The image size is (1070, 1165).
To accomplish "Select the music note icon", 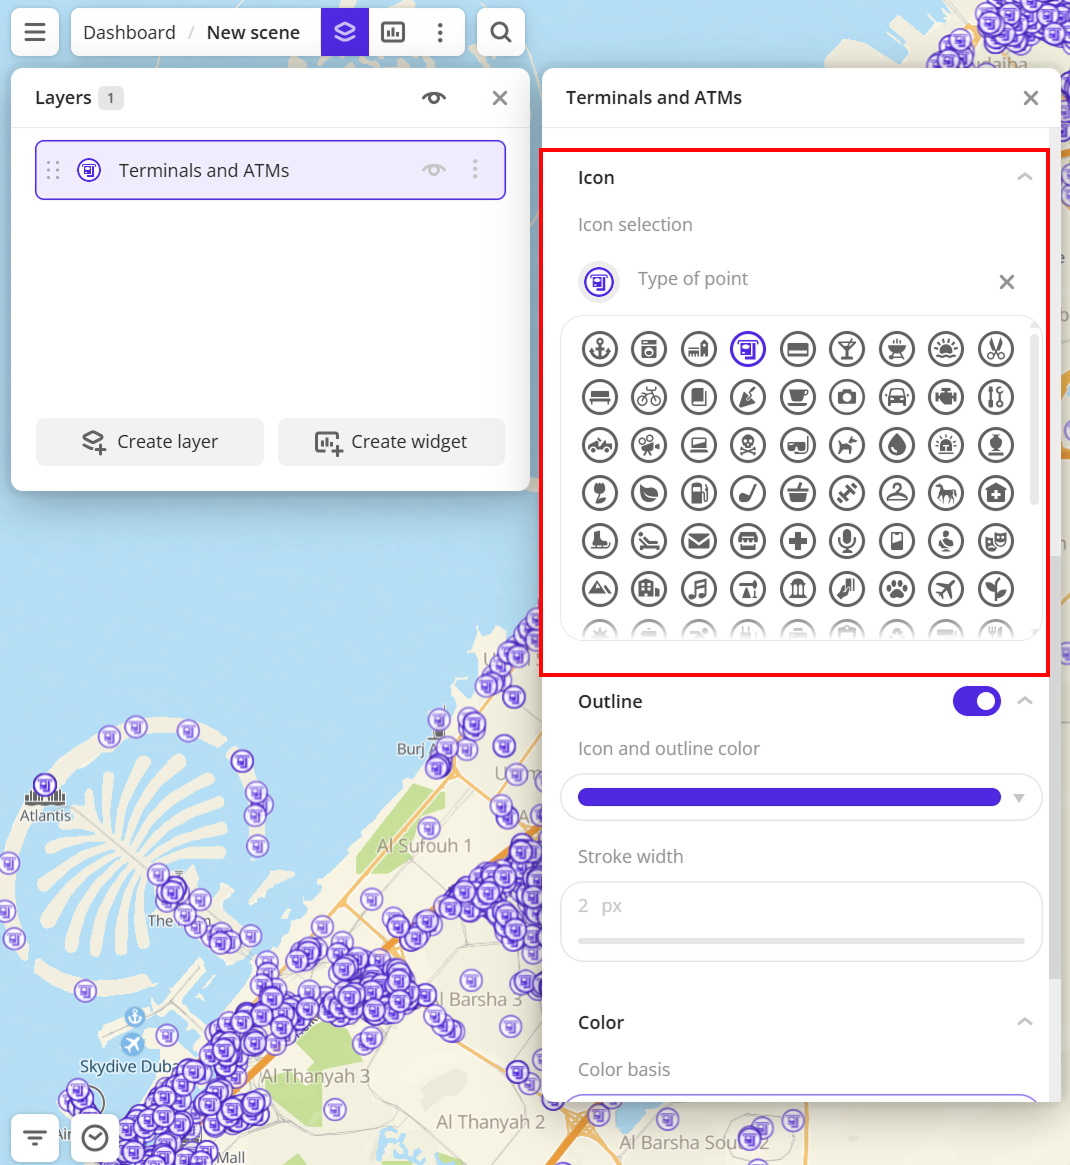I will [x=699, y=589].
